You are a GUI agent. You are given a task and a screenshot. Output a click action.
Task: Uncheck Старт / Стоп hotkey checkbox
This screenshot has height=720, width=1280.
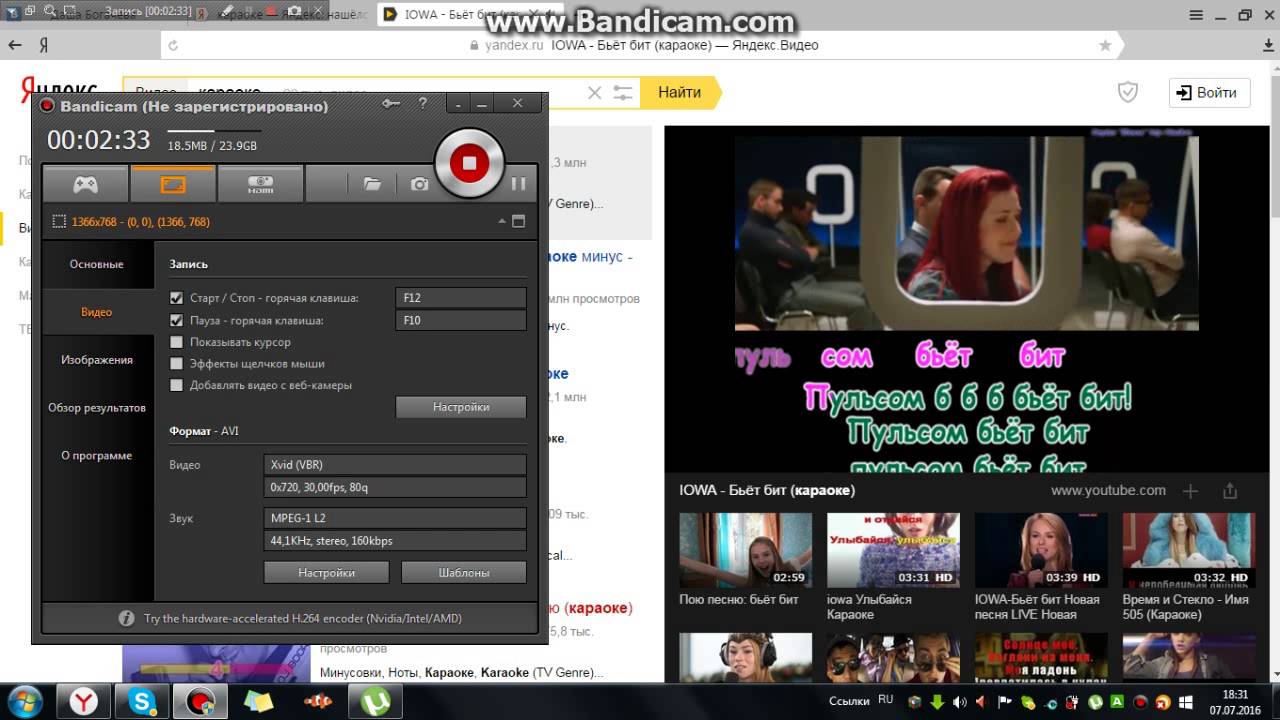177,298
